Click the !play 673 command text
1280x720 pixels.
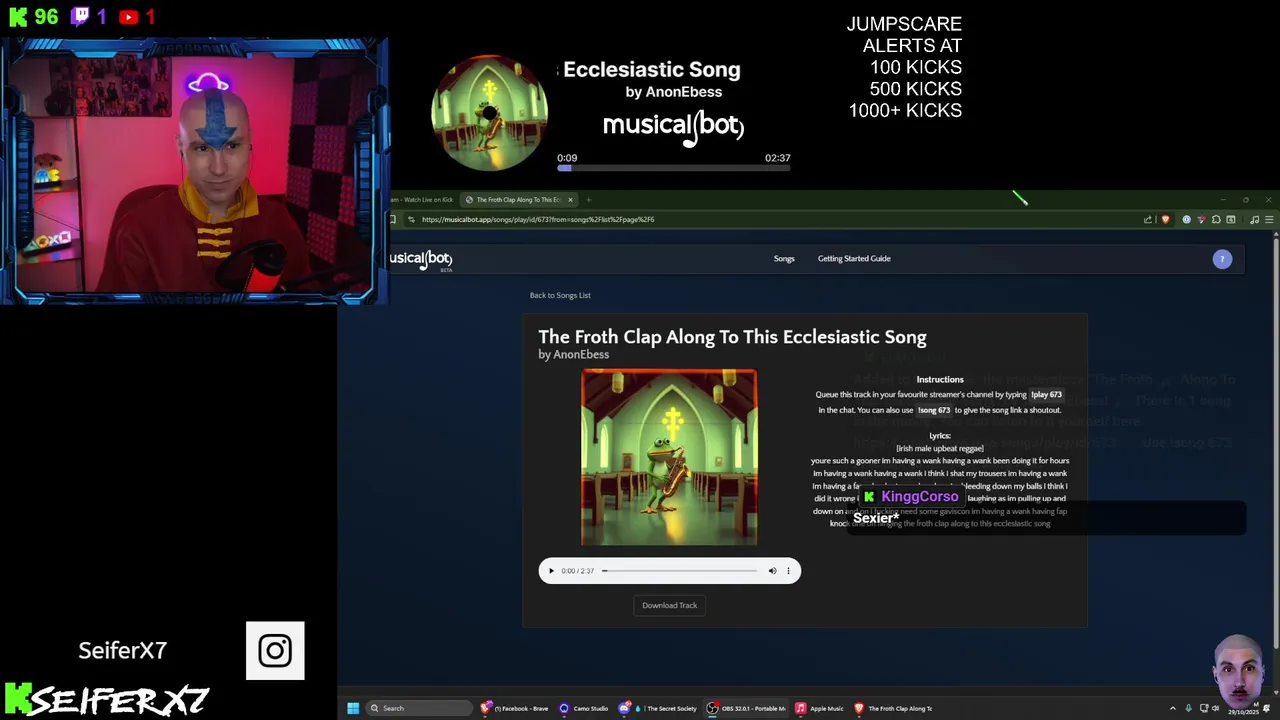pyautogui.click(x=1046, y=394)
